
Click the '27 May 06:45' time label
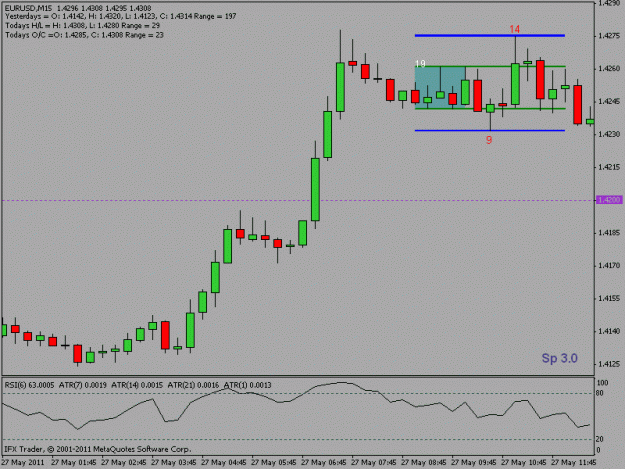pyautogui.click(x=323, y=463)
